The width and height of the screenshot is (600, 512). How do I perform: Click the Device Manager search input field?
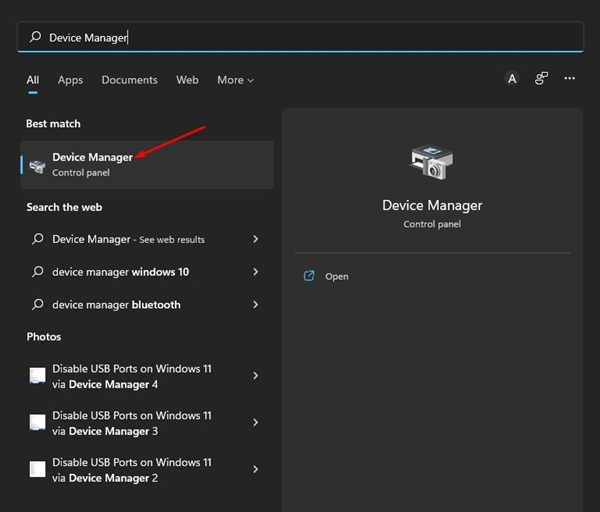[300, 37]
